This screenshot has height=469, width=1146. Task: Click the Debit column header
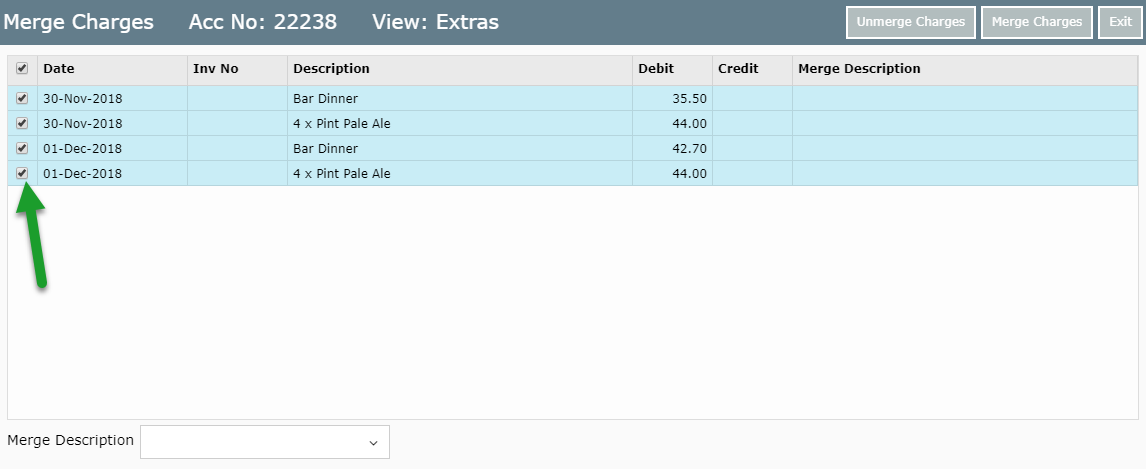[x=656, y=69]
